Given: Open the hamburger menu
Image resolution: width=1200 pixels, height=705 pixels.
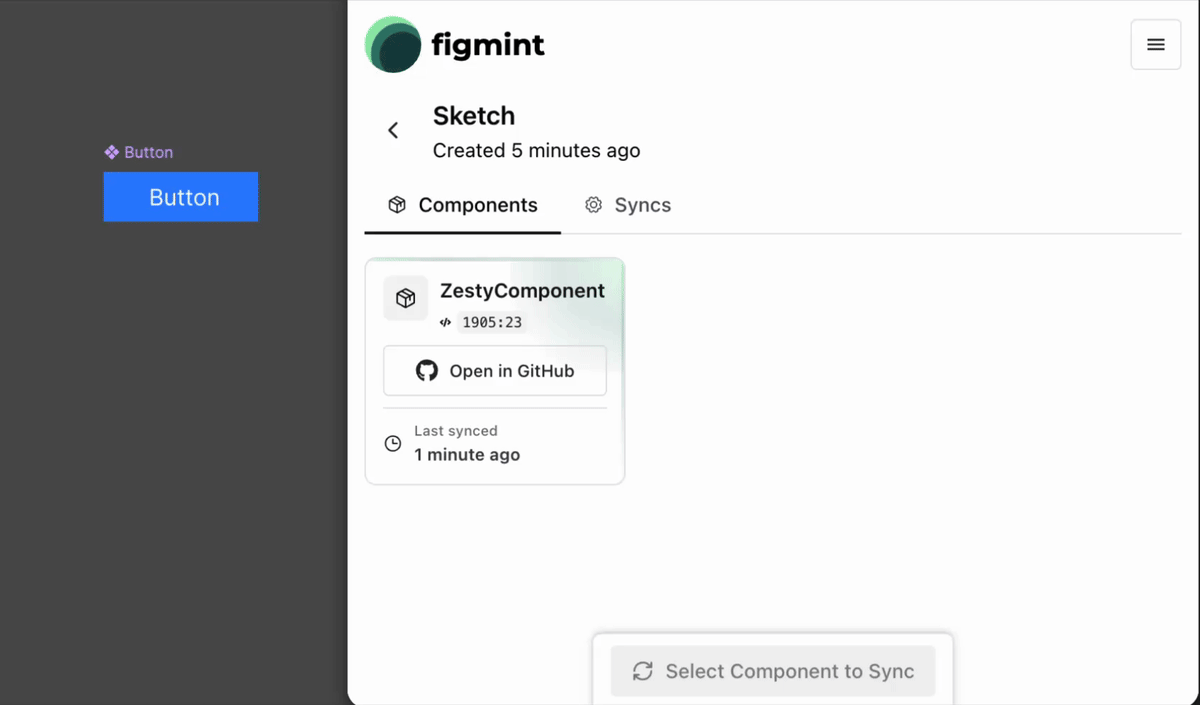Looking at the screenshot, I should (x=1155, y=44).
